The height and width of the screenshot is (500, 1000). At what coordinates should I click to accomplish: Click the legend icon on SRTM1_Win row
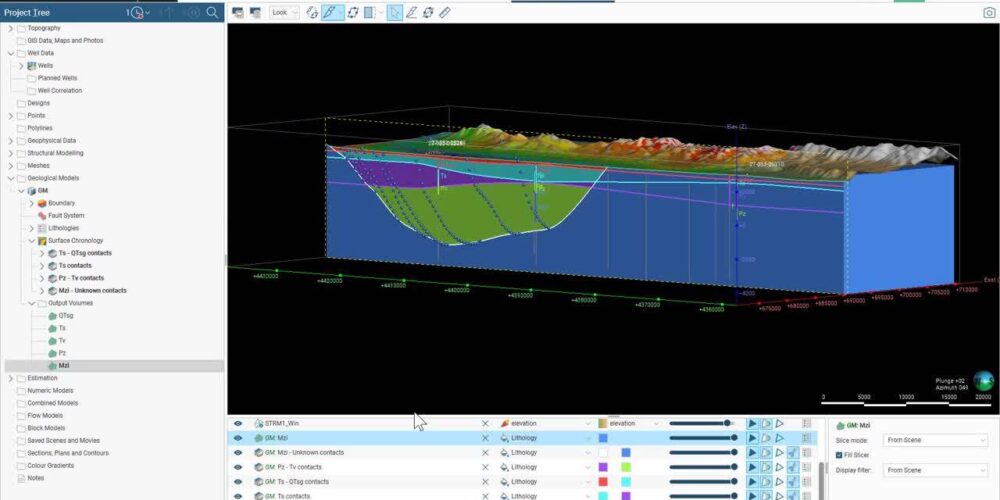807,423
